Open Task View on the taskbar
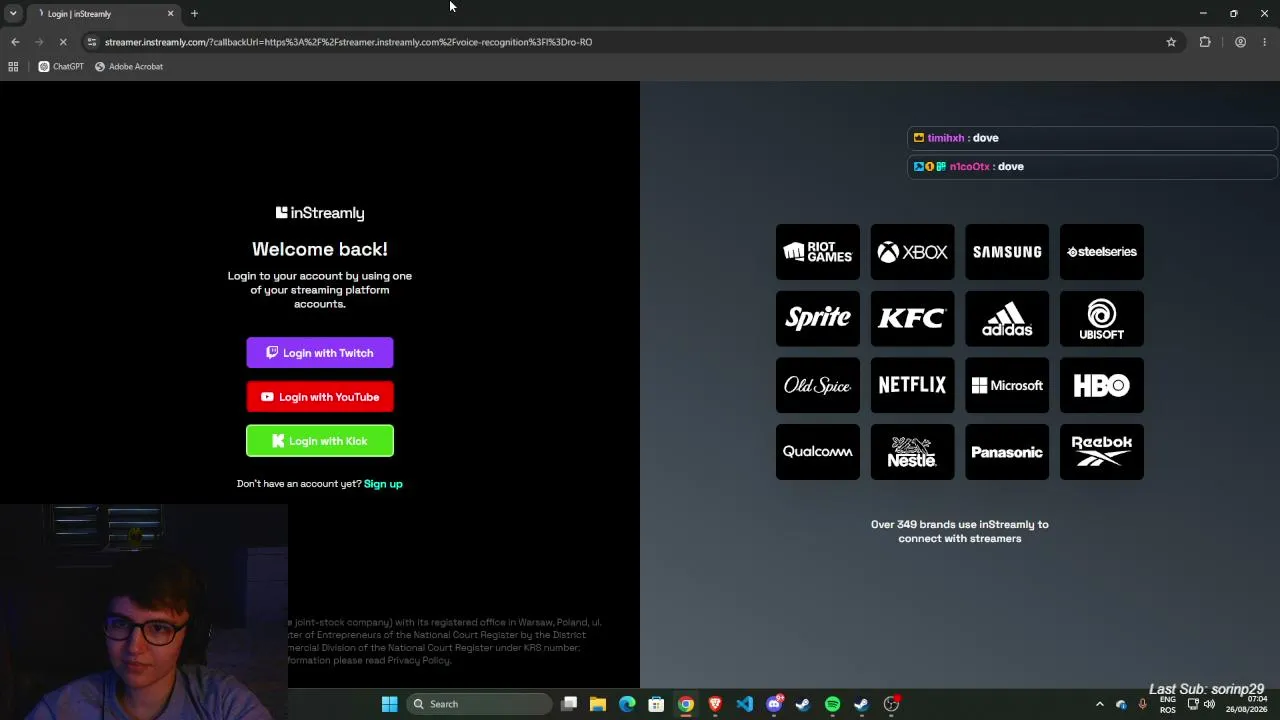The width and height of the screenshot is (1280, 720). [569, 704]
